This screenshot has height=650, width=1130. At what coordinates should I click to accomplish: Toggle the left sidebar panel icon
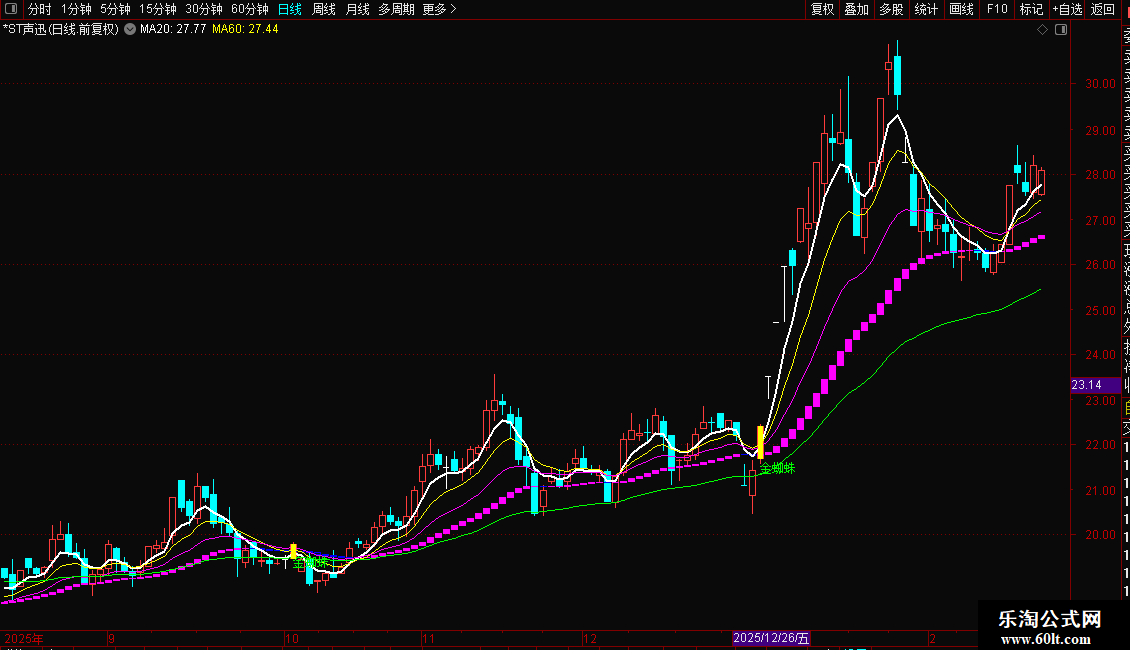(x=11, y=9)
